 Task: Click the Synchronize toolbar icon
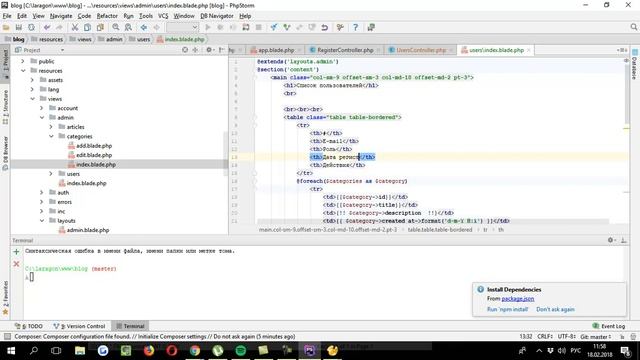click(x=31, y=27)
